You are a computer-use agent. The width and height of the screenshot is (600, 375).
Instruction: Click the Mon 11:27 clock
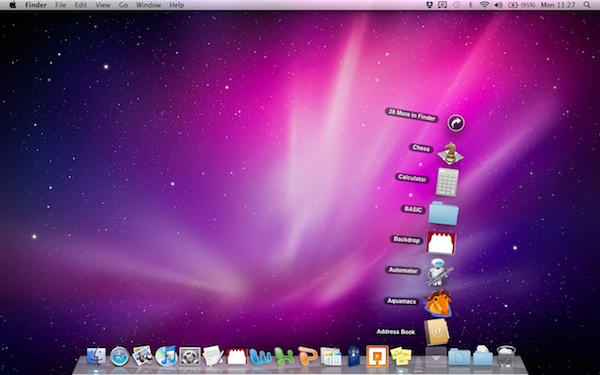[558, 5]
